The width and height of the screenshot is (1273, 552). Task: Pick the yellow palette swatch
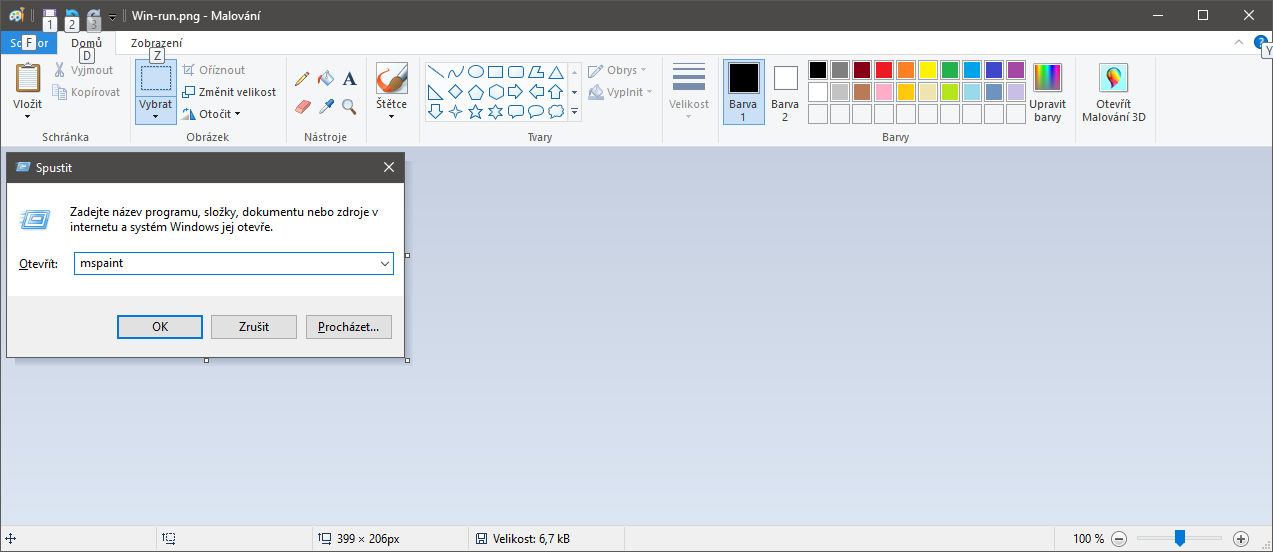pos(928,70)
